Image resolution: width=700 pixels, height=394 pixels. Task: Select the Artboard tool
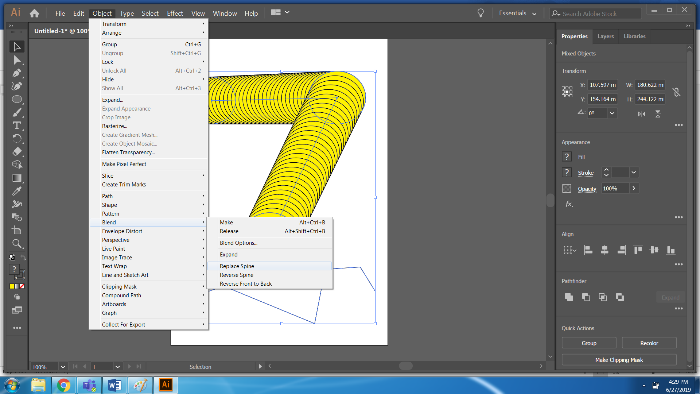point(17,230)
